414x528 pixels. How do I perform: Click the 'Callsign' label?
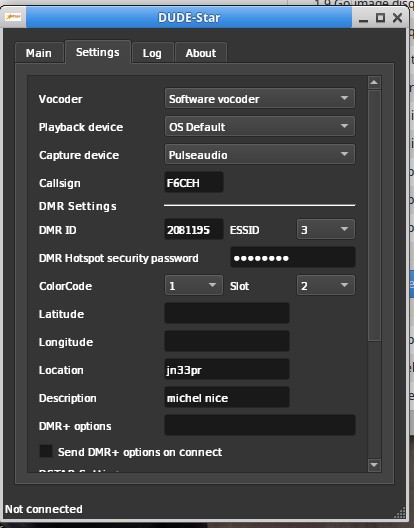pos(60,183)
